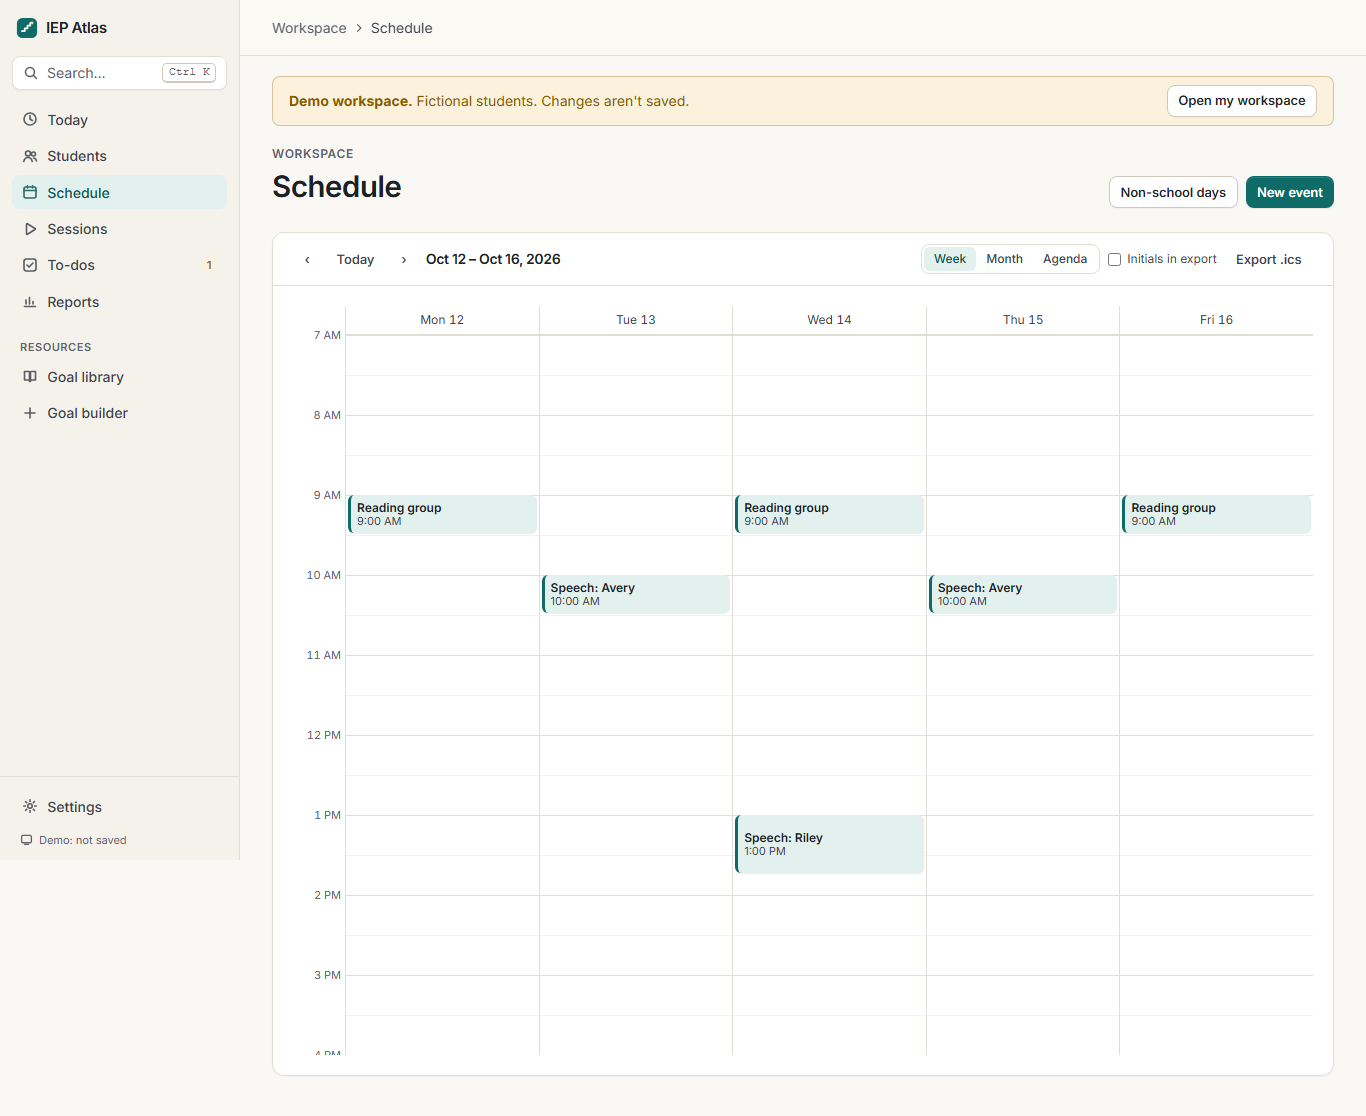
Task: Open Thursday's Speech: Avery event
Action: 1023,594
